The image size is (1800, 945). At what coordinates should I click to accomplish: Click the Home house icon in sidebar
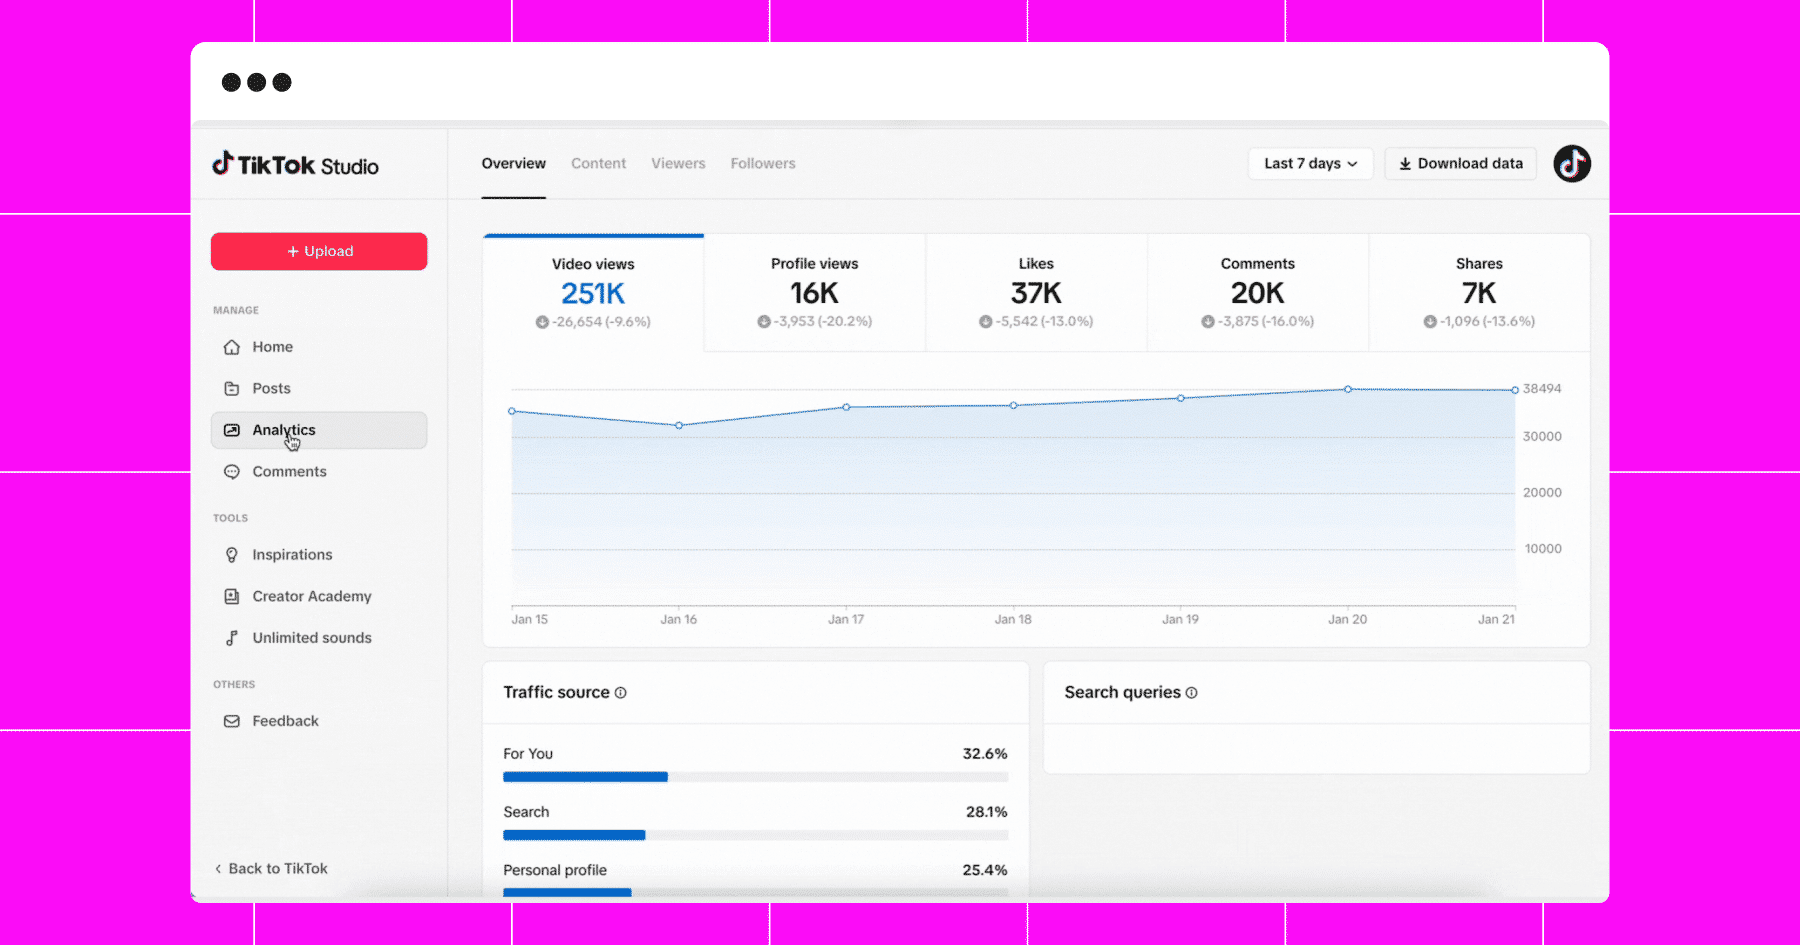point(232,347)
